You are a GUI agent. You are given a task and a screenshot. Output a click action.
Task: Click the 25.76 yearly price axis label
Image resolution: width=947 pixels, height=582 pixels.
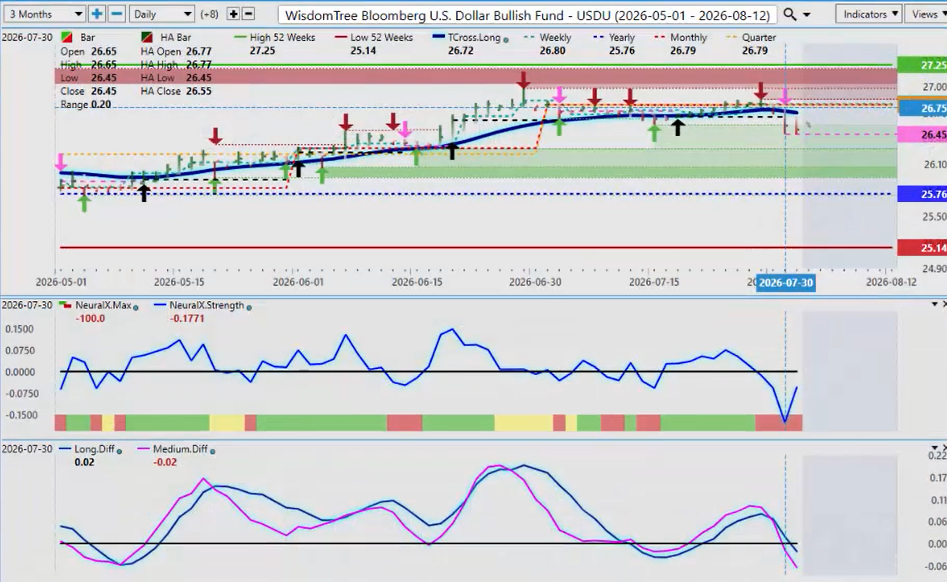922,194
